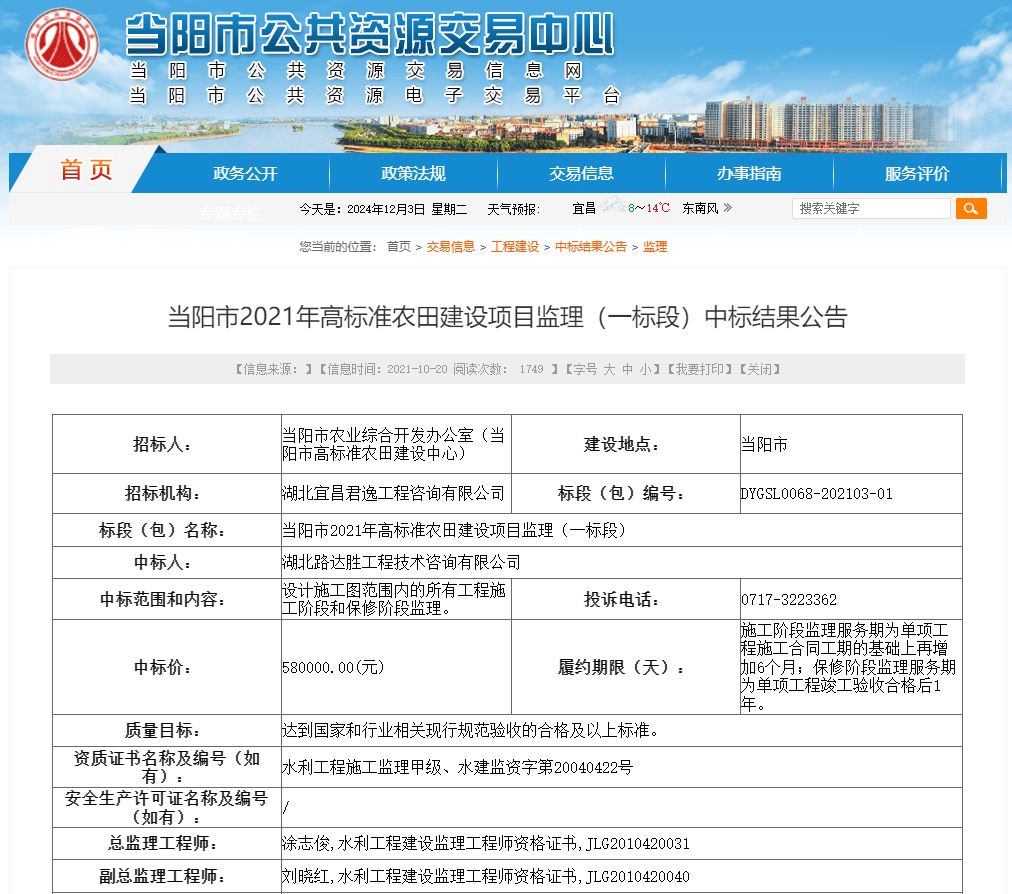This screenshot has height=894, width=1012.
Task: Open the 政务公开 menu
Action: click(x=245, y=173)
